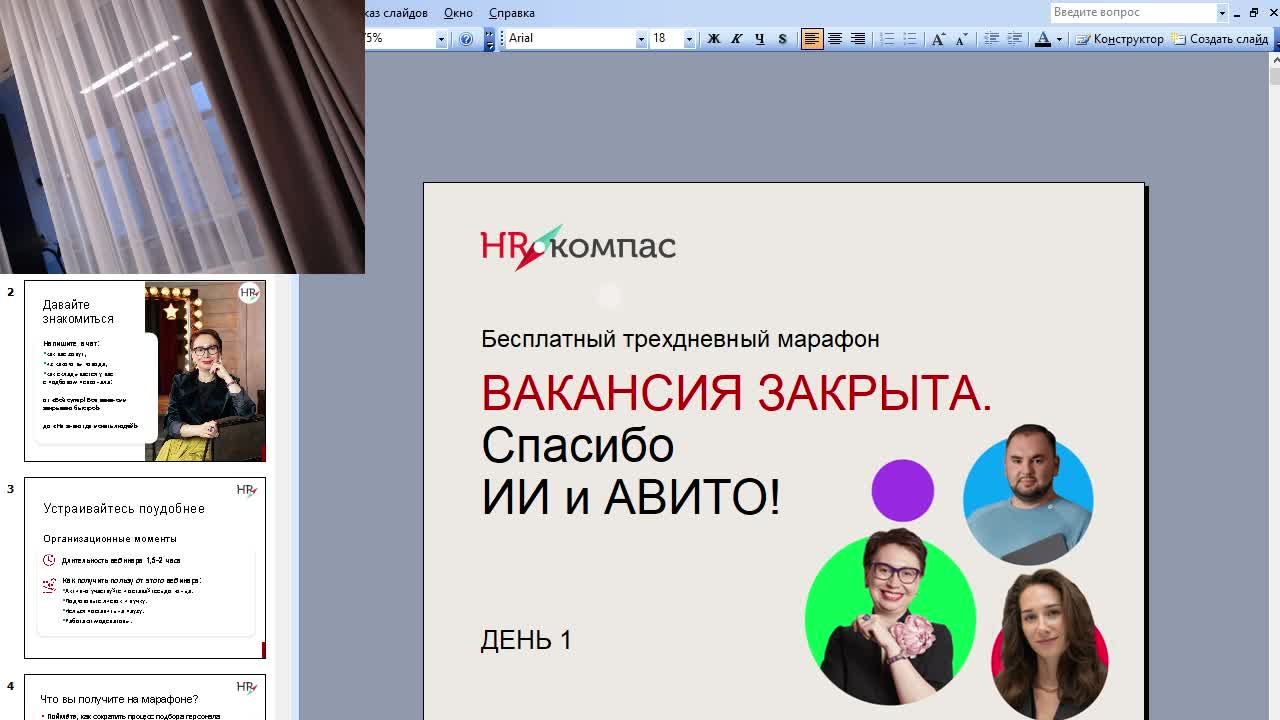
Task: Open the help question box dropdown
Action: coord(1222,12)
